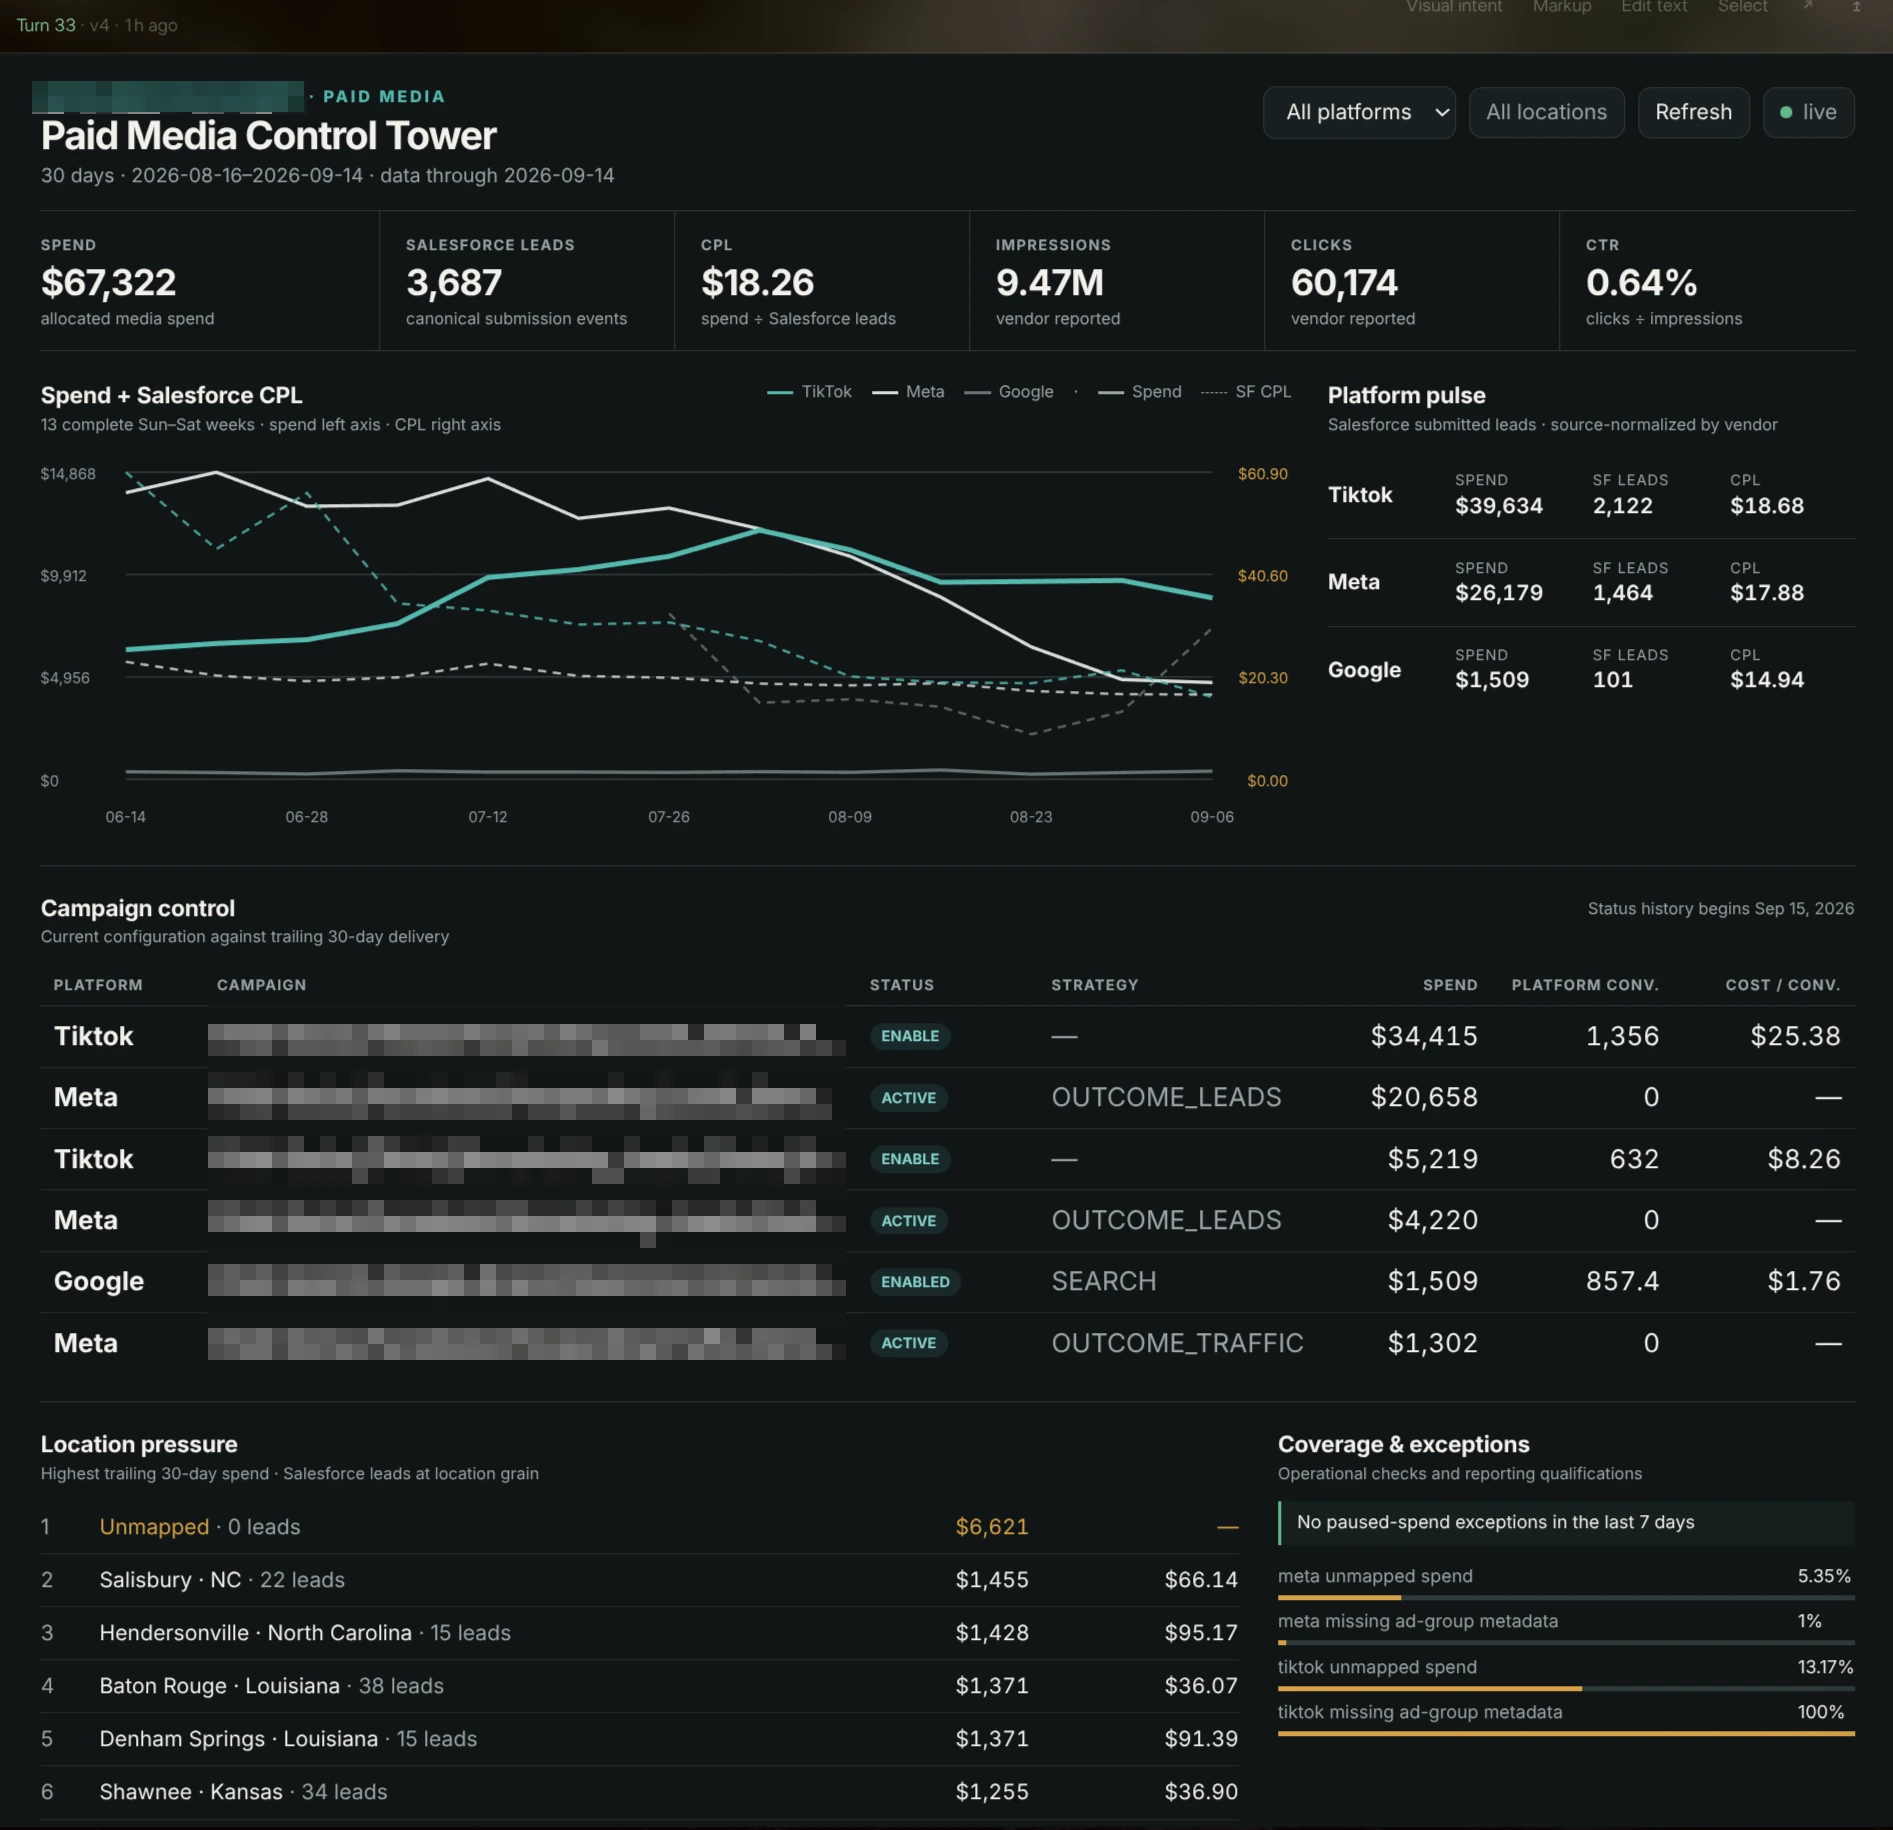Click the All locations filter
The image size is (1893, 1830).
[1546, 112]
